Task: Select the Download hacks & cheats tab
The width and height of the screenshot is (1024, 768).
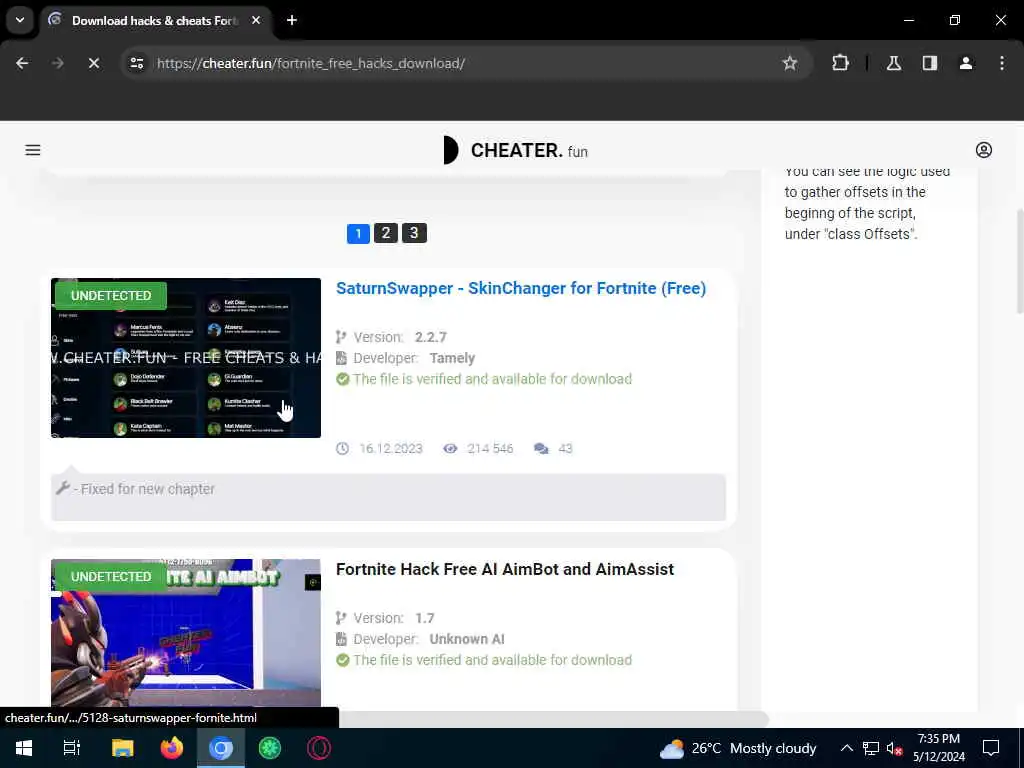Action: 154,21
